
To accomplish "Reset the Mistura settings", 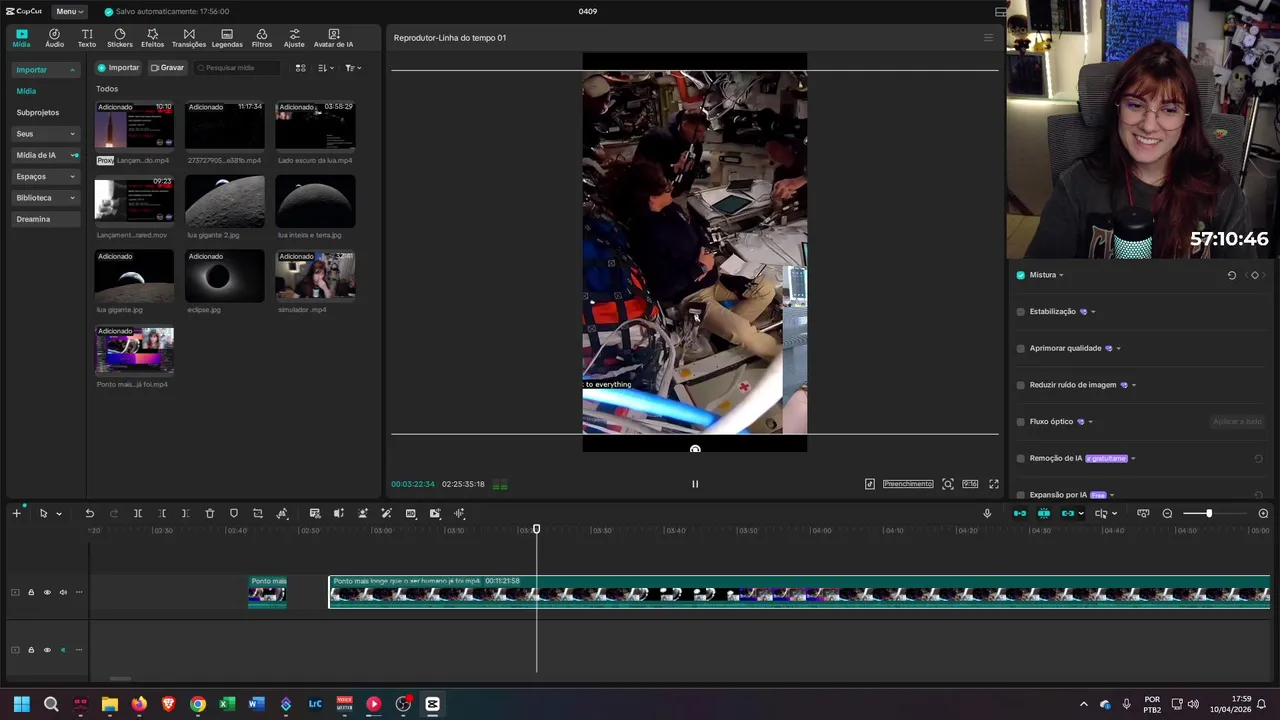I will tap(1231, 275).
